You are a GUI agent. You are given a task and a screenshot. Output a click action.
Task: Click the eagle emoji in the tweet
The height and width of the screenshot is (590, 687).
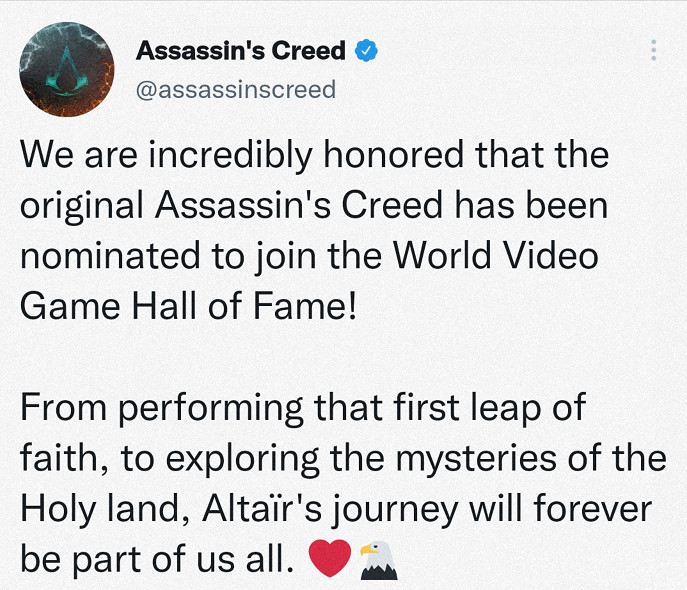click(x=377, y=561)
